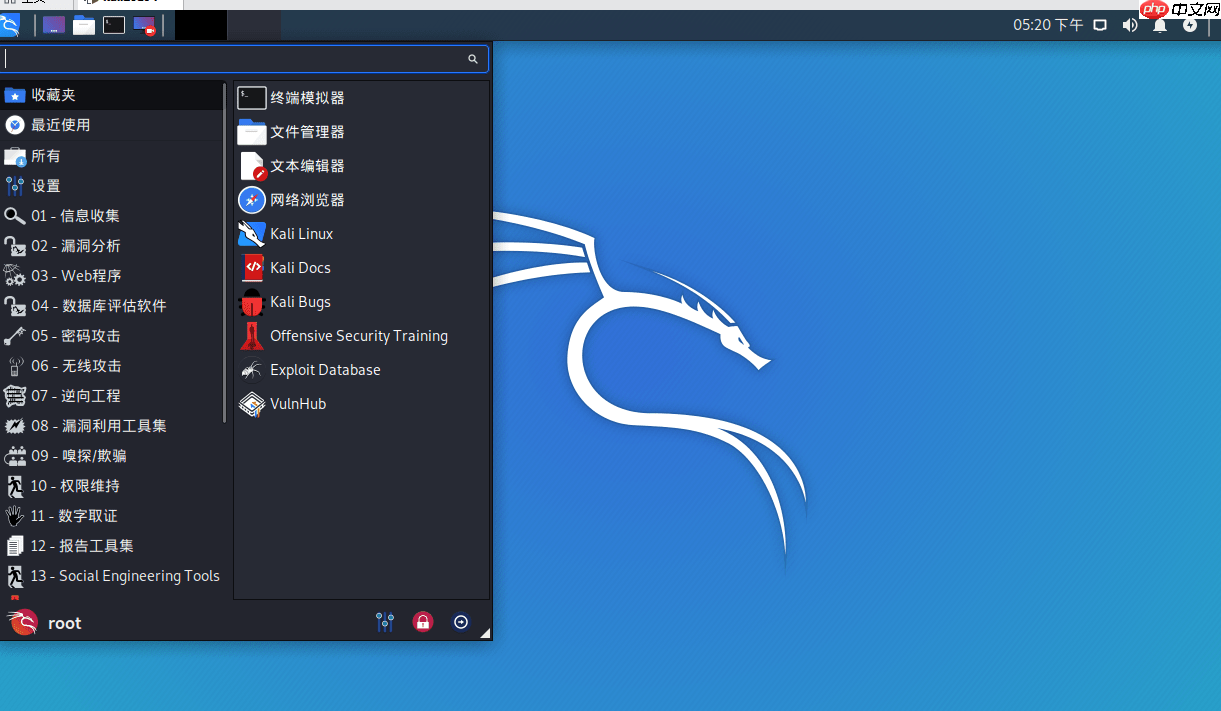Select 13 - Social Engineering Tools category
The image size is (1221, 711).
(112, 576)
